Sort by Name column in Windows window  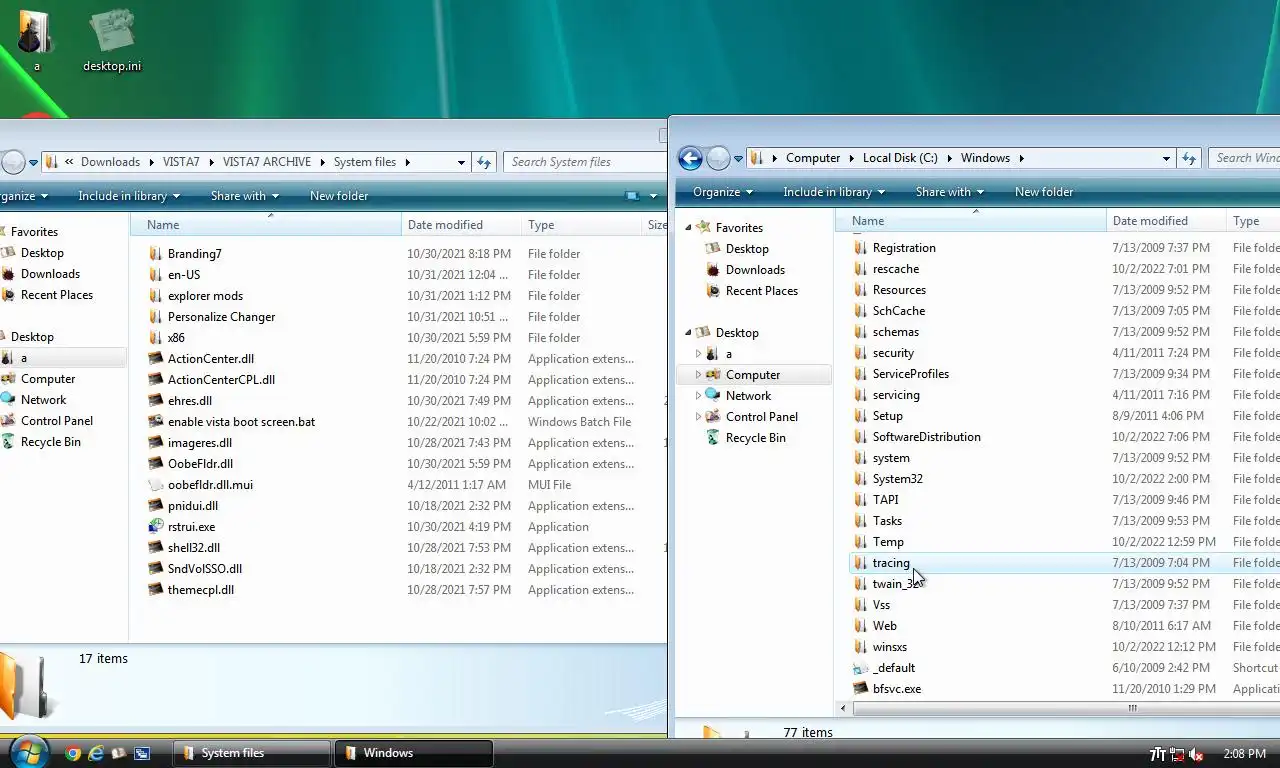point(971,221)
